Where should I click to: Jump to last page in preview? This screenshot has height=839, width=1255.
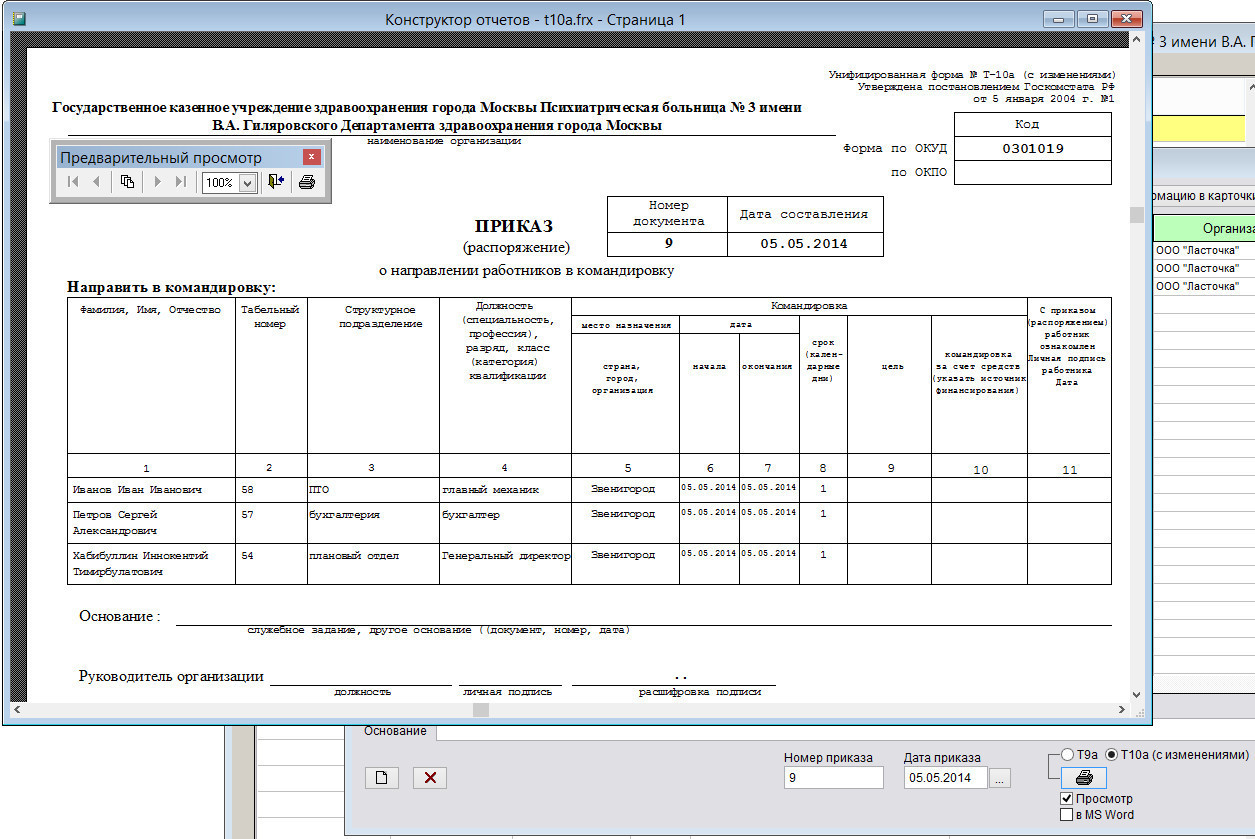pos(181,182)
